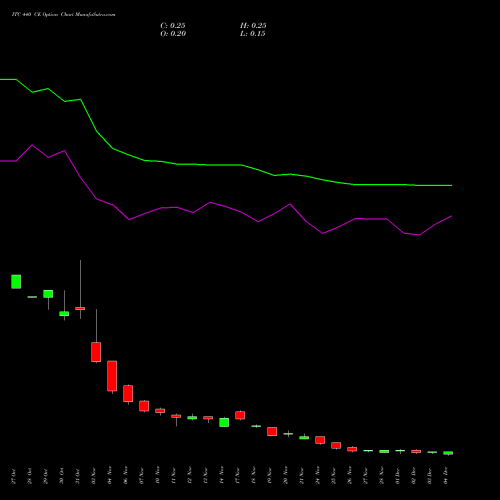Click the large red candlestick above 04 Nov
This screenshot has width=500, height=500.
click(x=112, y=376)
